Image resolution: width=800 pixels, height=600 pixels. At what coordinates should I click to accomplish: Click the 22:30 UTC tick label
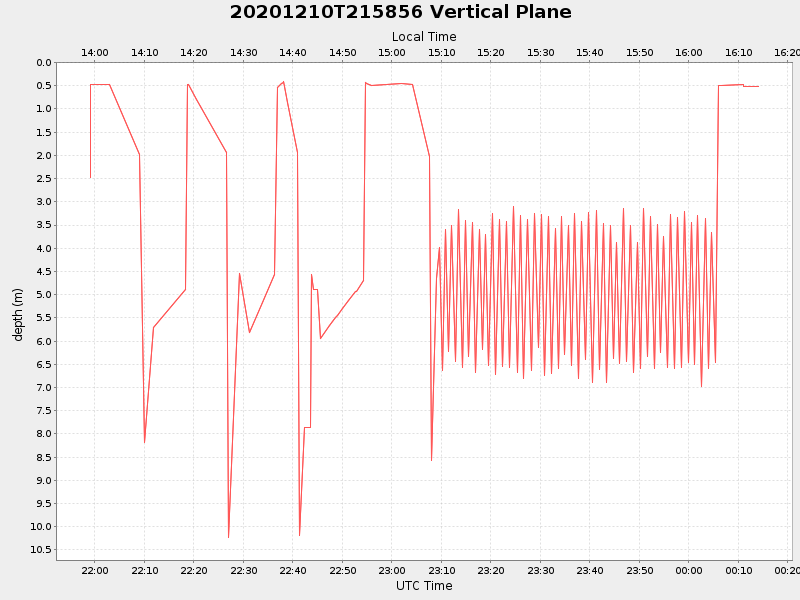[x=243, y=570]
